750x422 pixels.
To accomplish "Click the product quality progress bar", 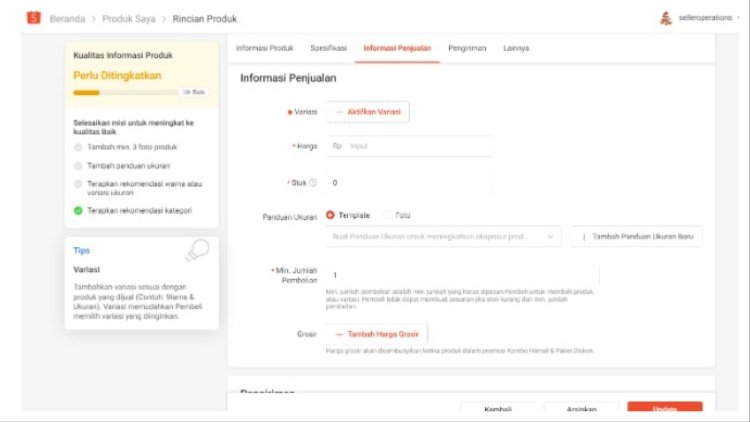I will pos(125,92).
